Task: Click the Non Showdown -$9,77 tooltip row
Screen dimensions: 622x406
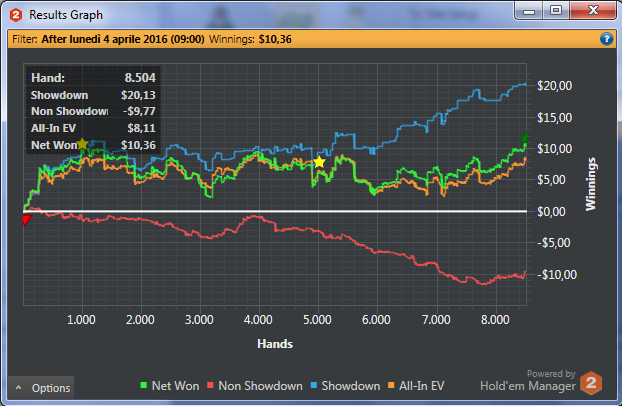Action: tap(93, 111)
